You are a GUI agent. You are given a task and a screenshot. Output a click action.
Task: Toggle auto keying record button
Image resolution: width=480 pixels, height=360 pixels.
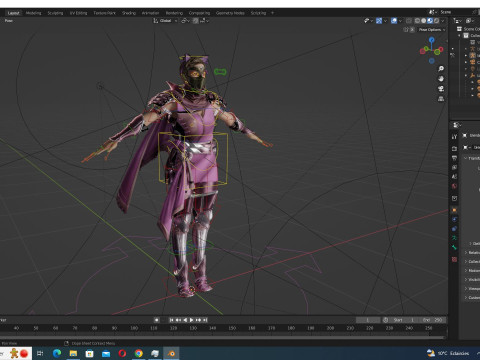[157, 320]
